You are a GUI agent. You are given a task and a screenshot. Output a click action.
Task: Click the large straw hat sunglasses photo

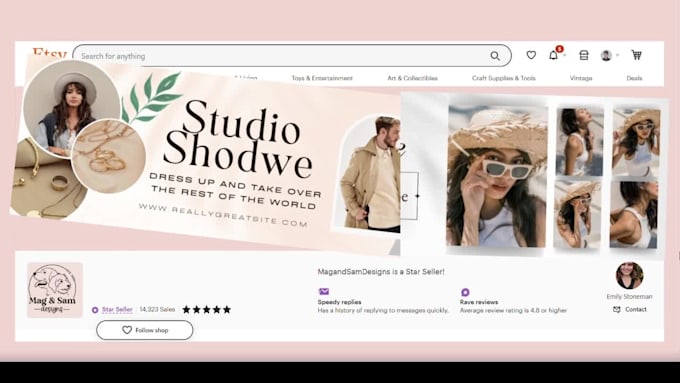click(497, 175)
